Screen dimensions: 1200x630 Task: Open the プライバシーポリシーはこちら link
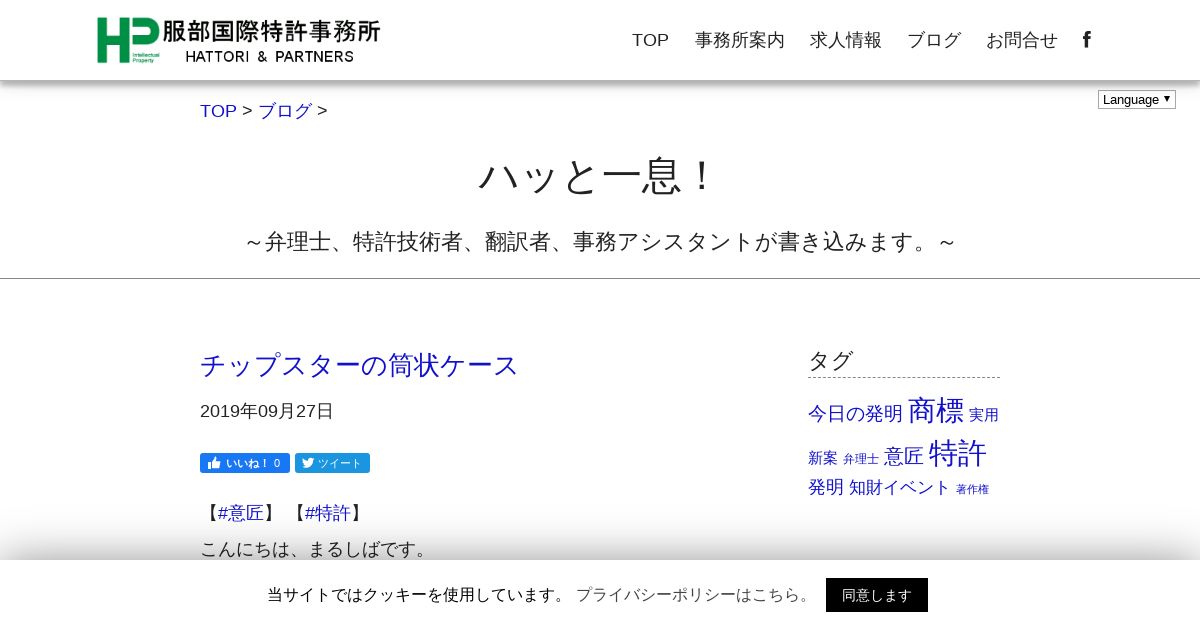tap(695, 595)
